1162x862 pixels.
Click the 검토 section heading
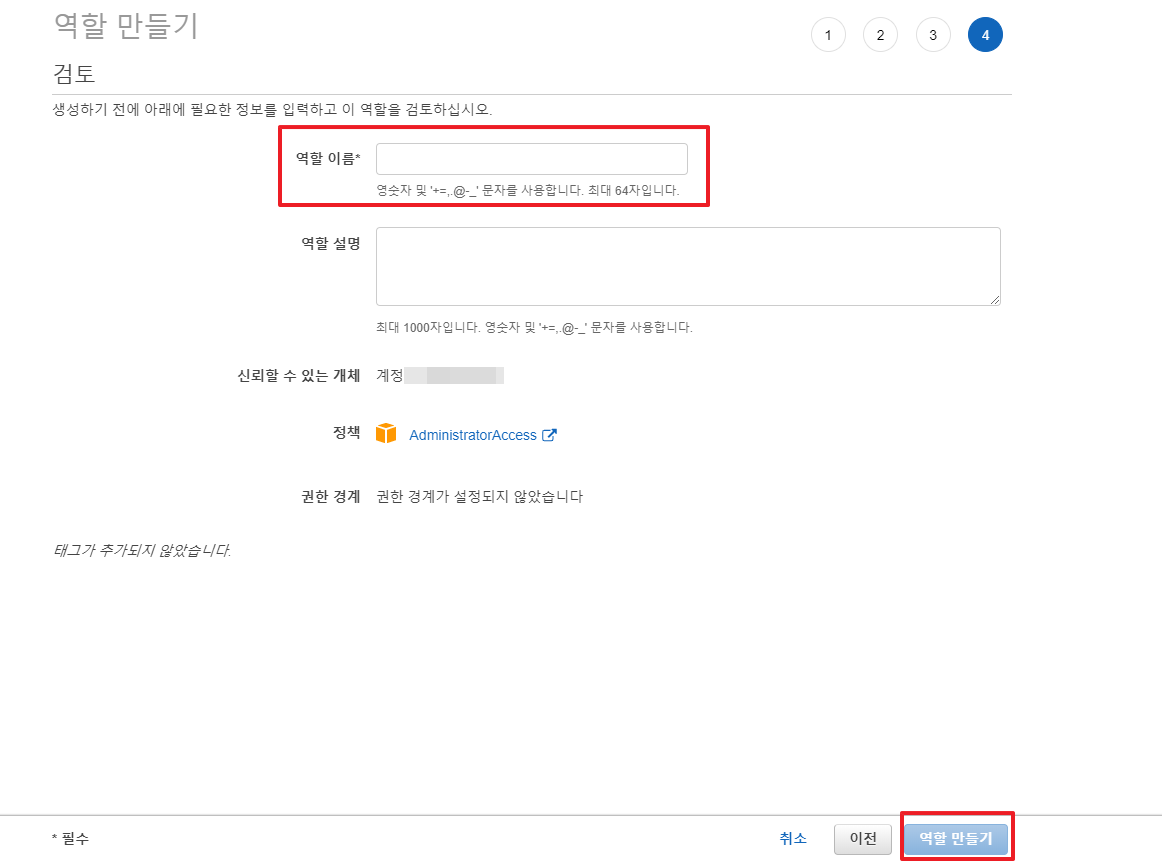point(73,73)
